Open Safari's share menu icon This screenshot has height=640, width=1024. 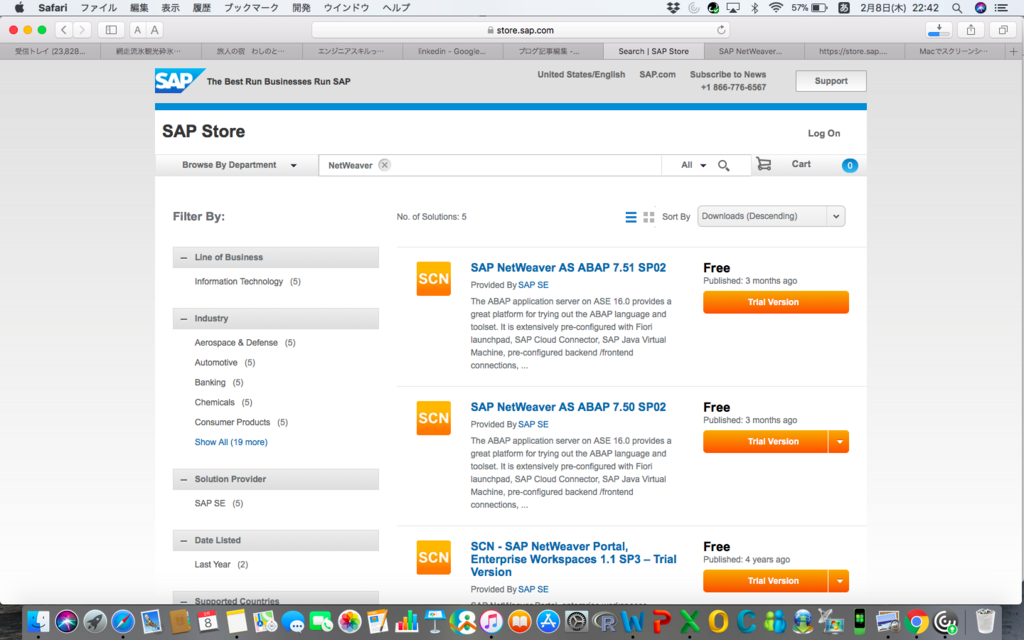tap(971, 30)
